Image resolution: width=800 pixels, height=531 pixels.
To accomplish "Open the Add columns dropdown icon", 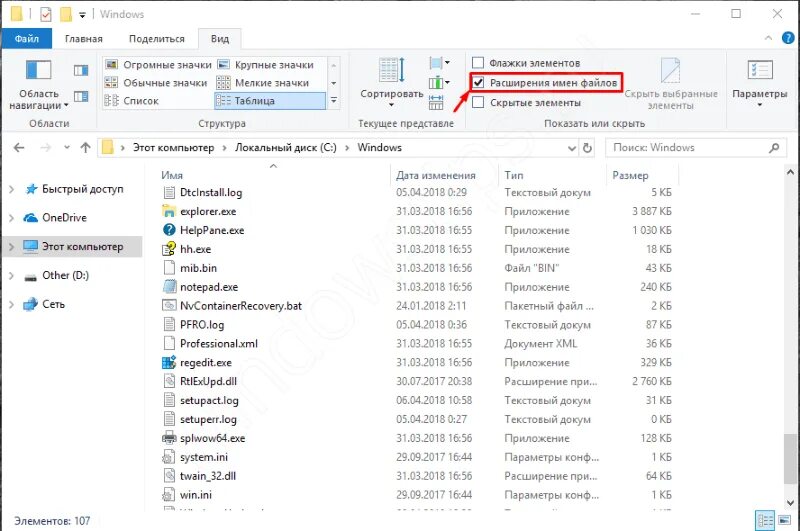I will (x=440, y=82).
